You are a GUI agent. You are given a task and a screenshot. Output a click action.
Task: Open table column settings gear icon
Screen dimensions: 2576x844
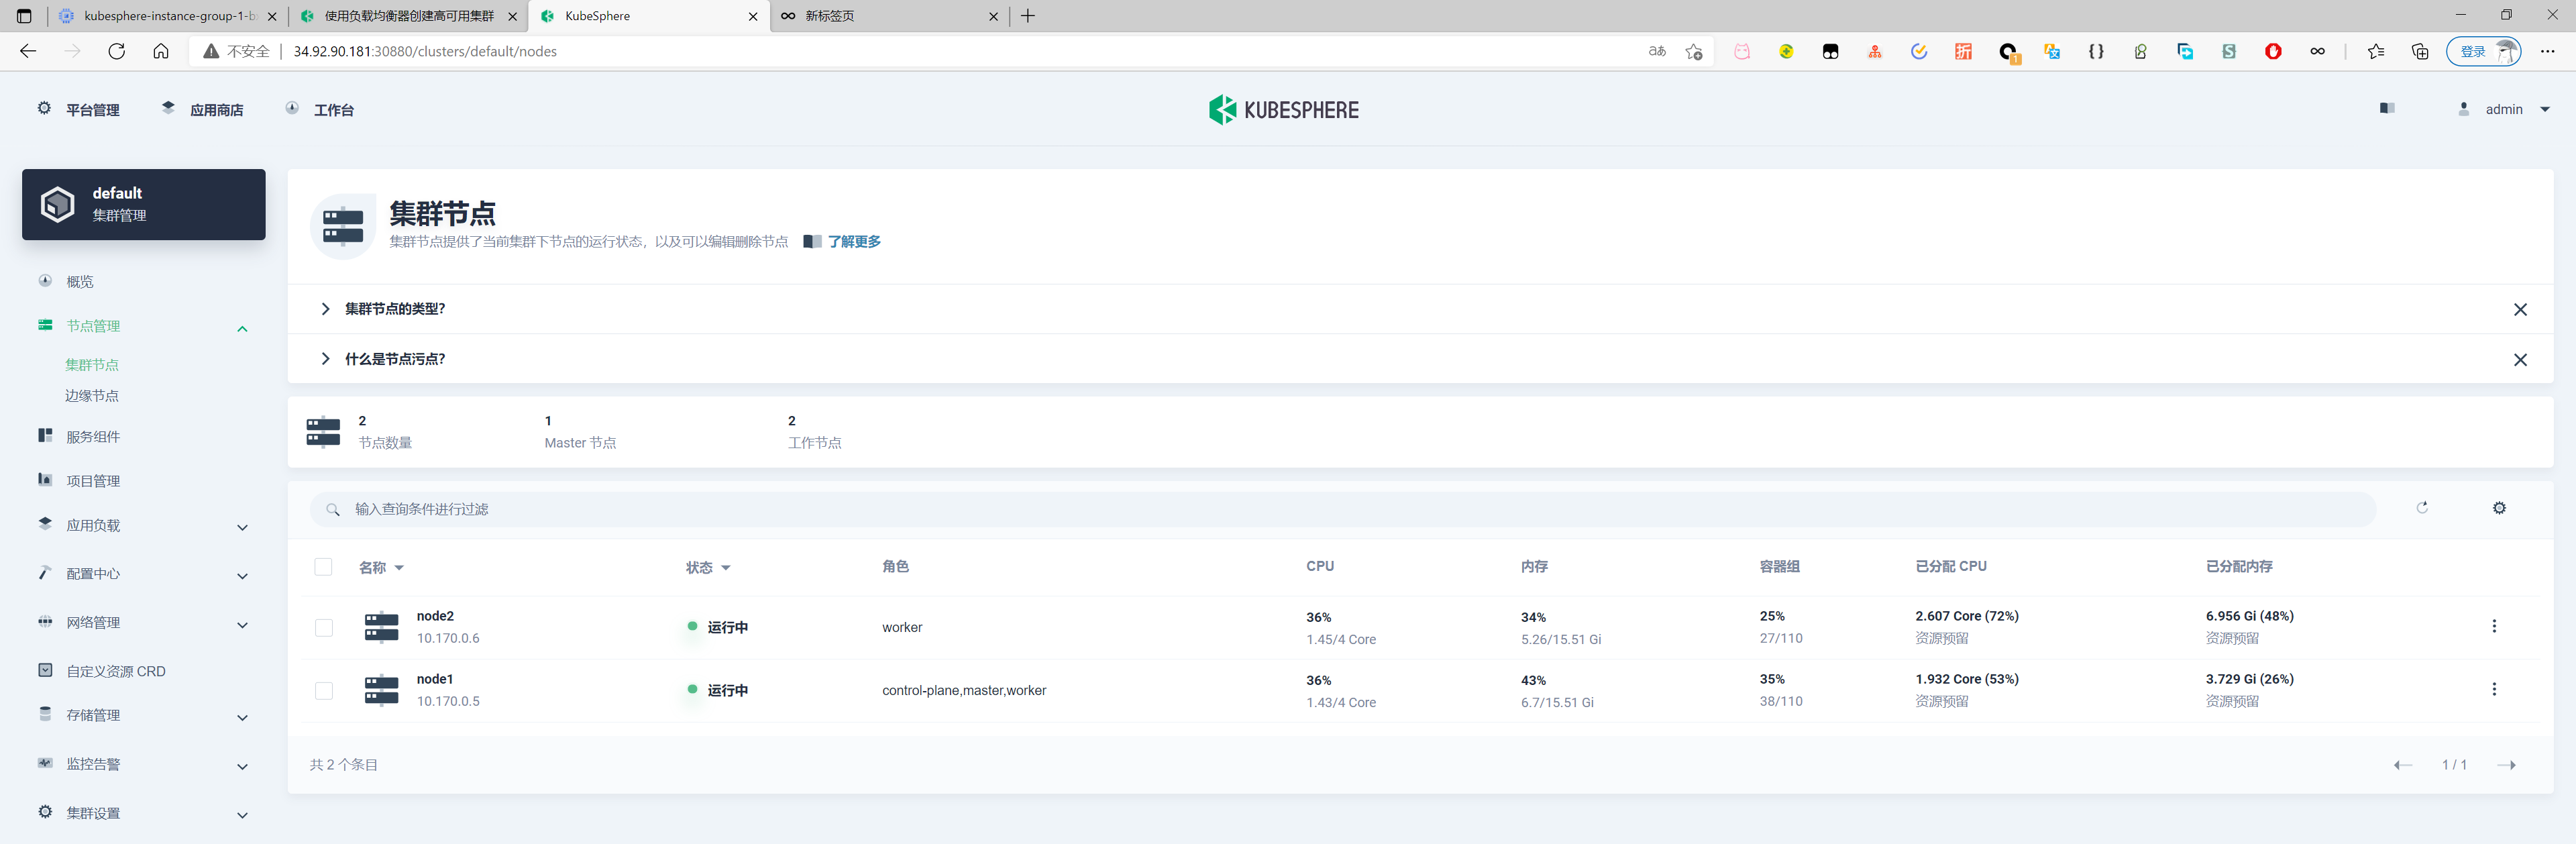point(2498,508)
